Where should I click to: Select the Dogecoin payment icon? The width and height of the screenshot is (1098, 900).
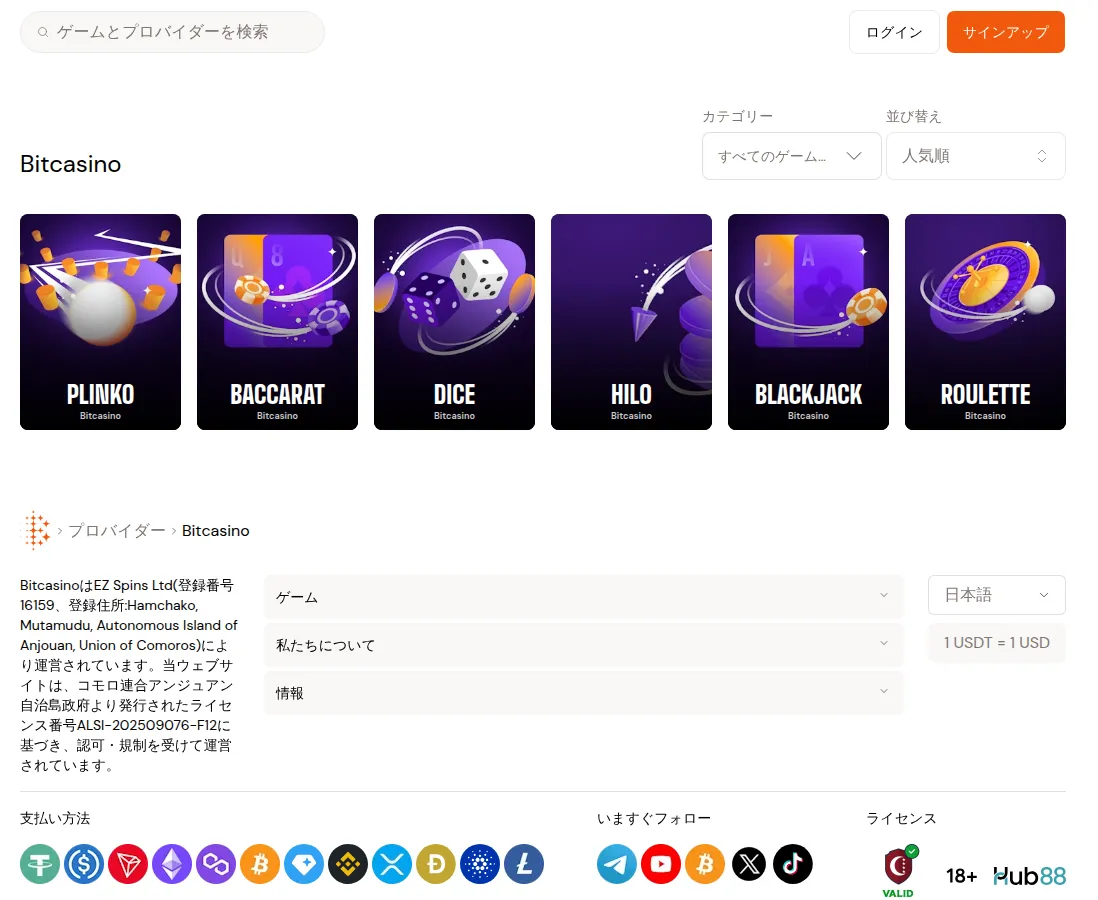coord(436,864)
